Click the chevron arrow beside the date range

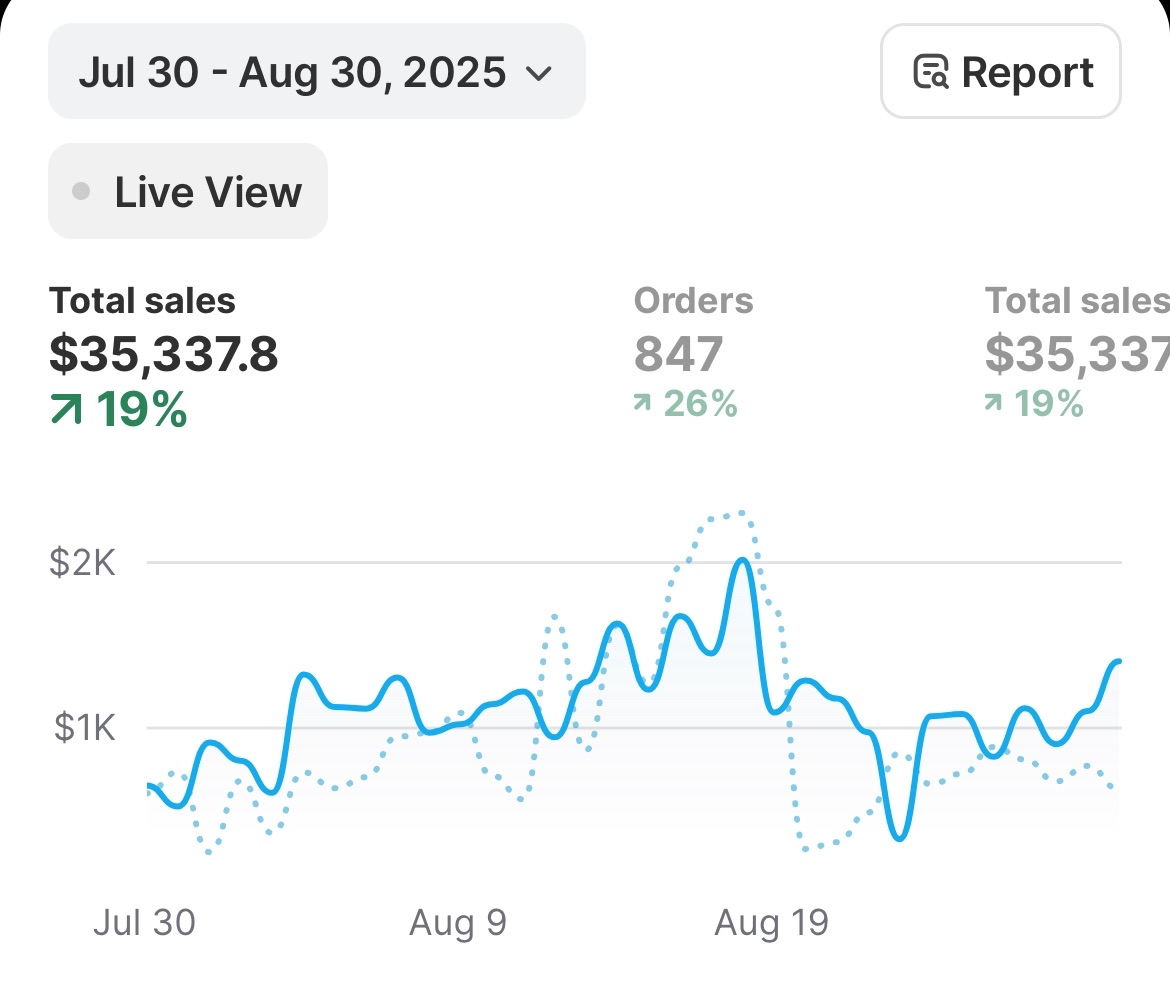[x=538, y=73]
